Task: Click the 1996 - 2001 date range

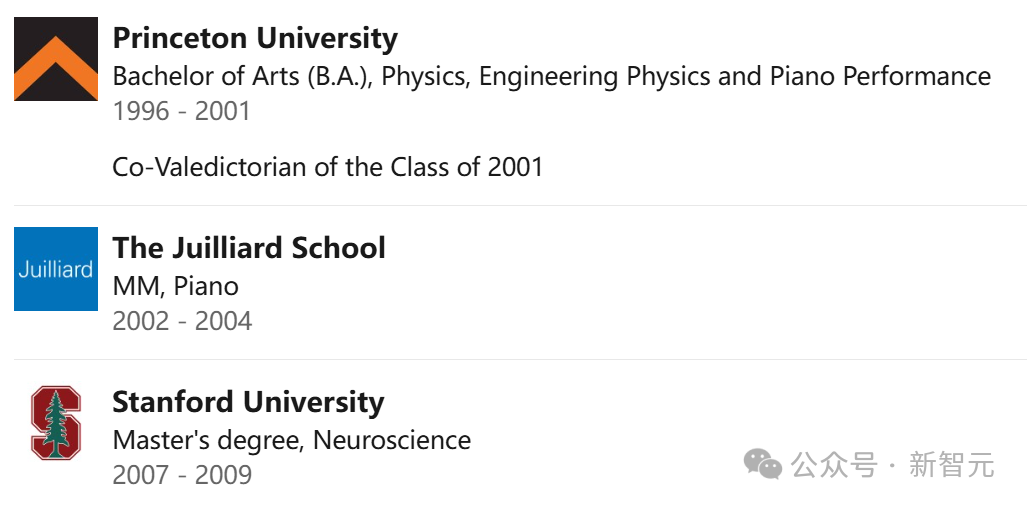Action: (x=181, y=111)
